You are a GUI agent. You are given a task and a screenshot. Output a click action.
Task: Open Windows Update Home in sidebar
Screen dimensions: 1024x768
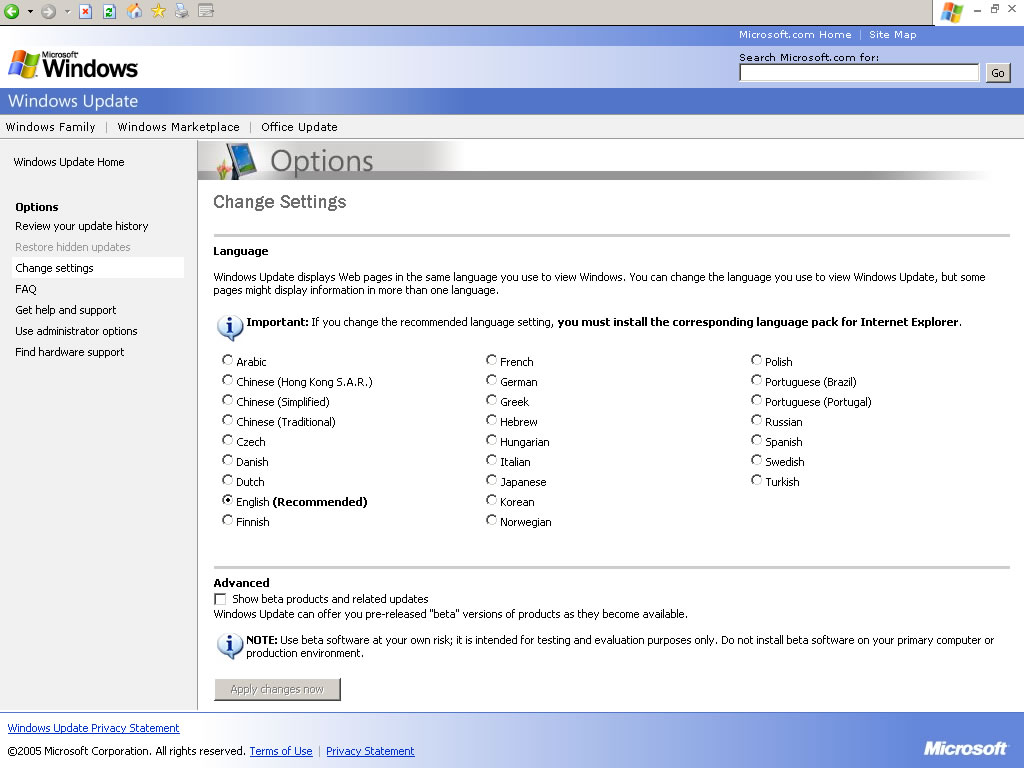tap(69, 162)
